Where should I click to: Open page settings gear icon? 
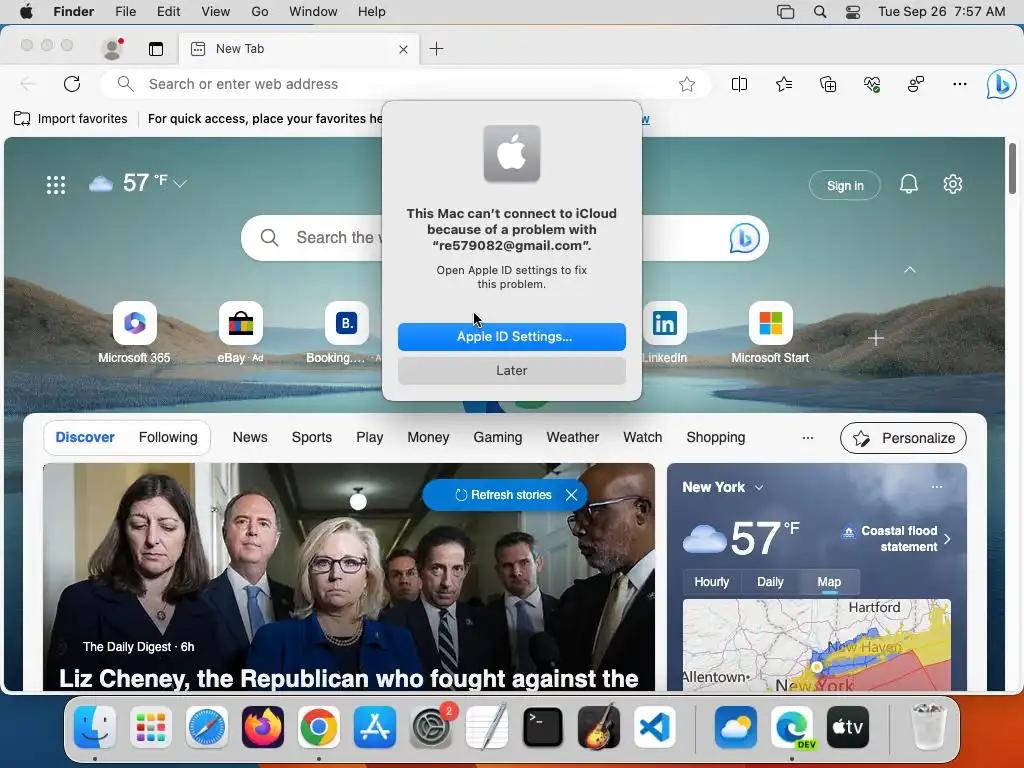pos(953,184)
